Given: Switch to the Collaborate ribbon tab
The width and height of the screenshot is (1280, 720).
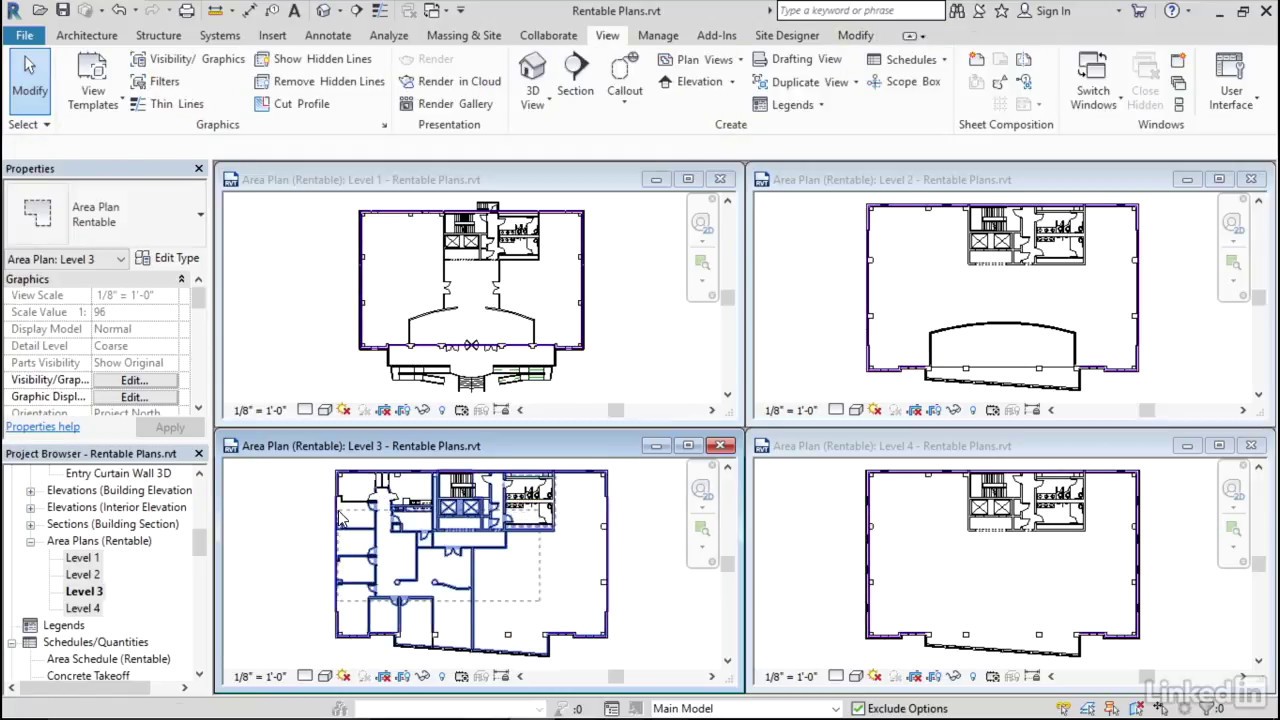Looking at the screenshot, I should pyautogui.click(x=548, y=35).
